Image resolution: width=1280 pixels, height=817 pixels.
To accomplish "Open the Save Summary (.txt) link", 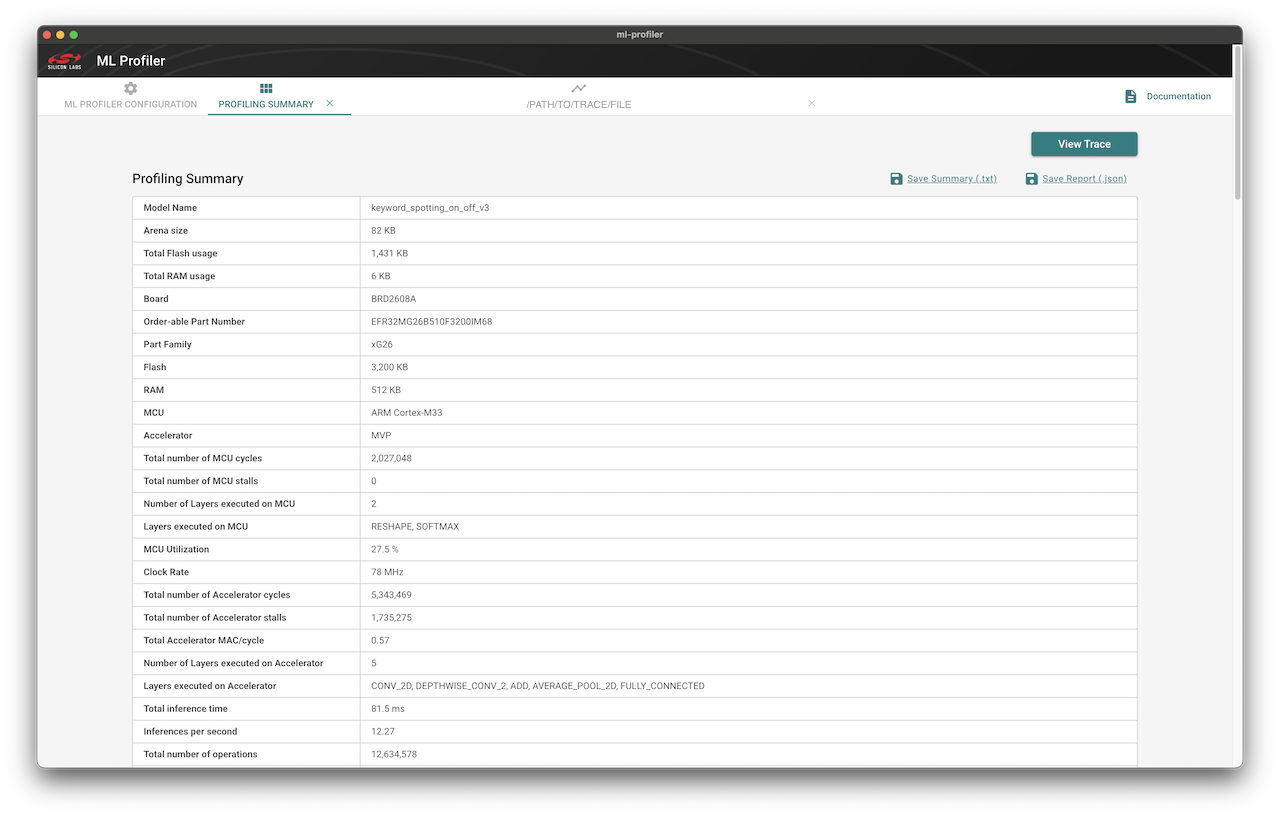I will click(951, 178).
